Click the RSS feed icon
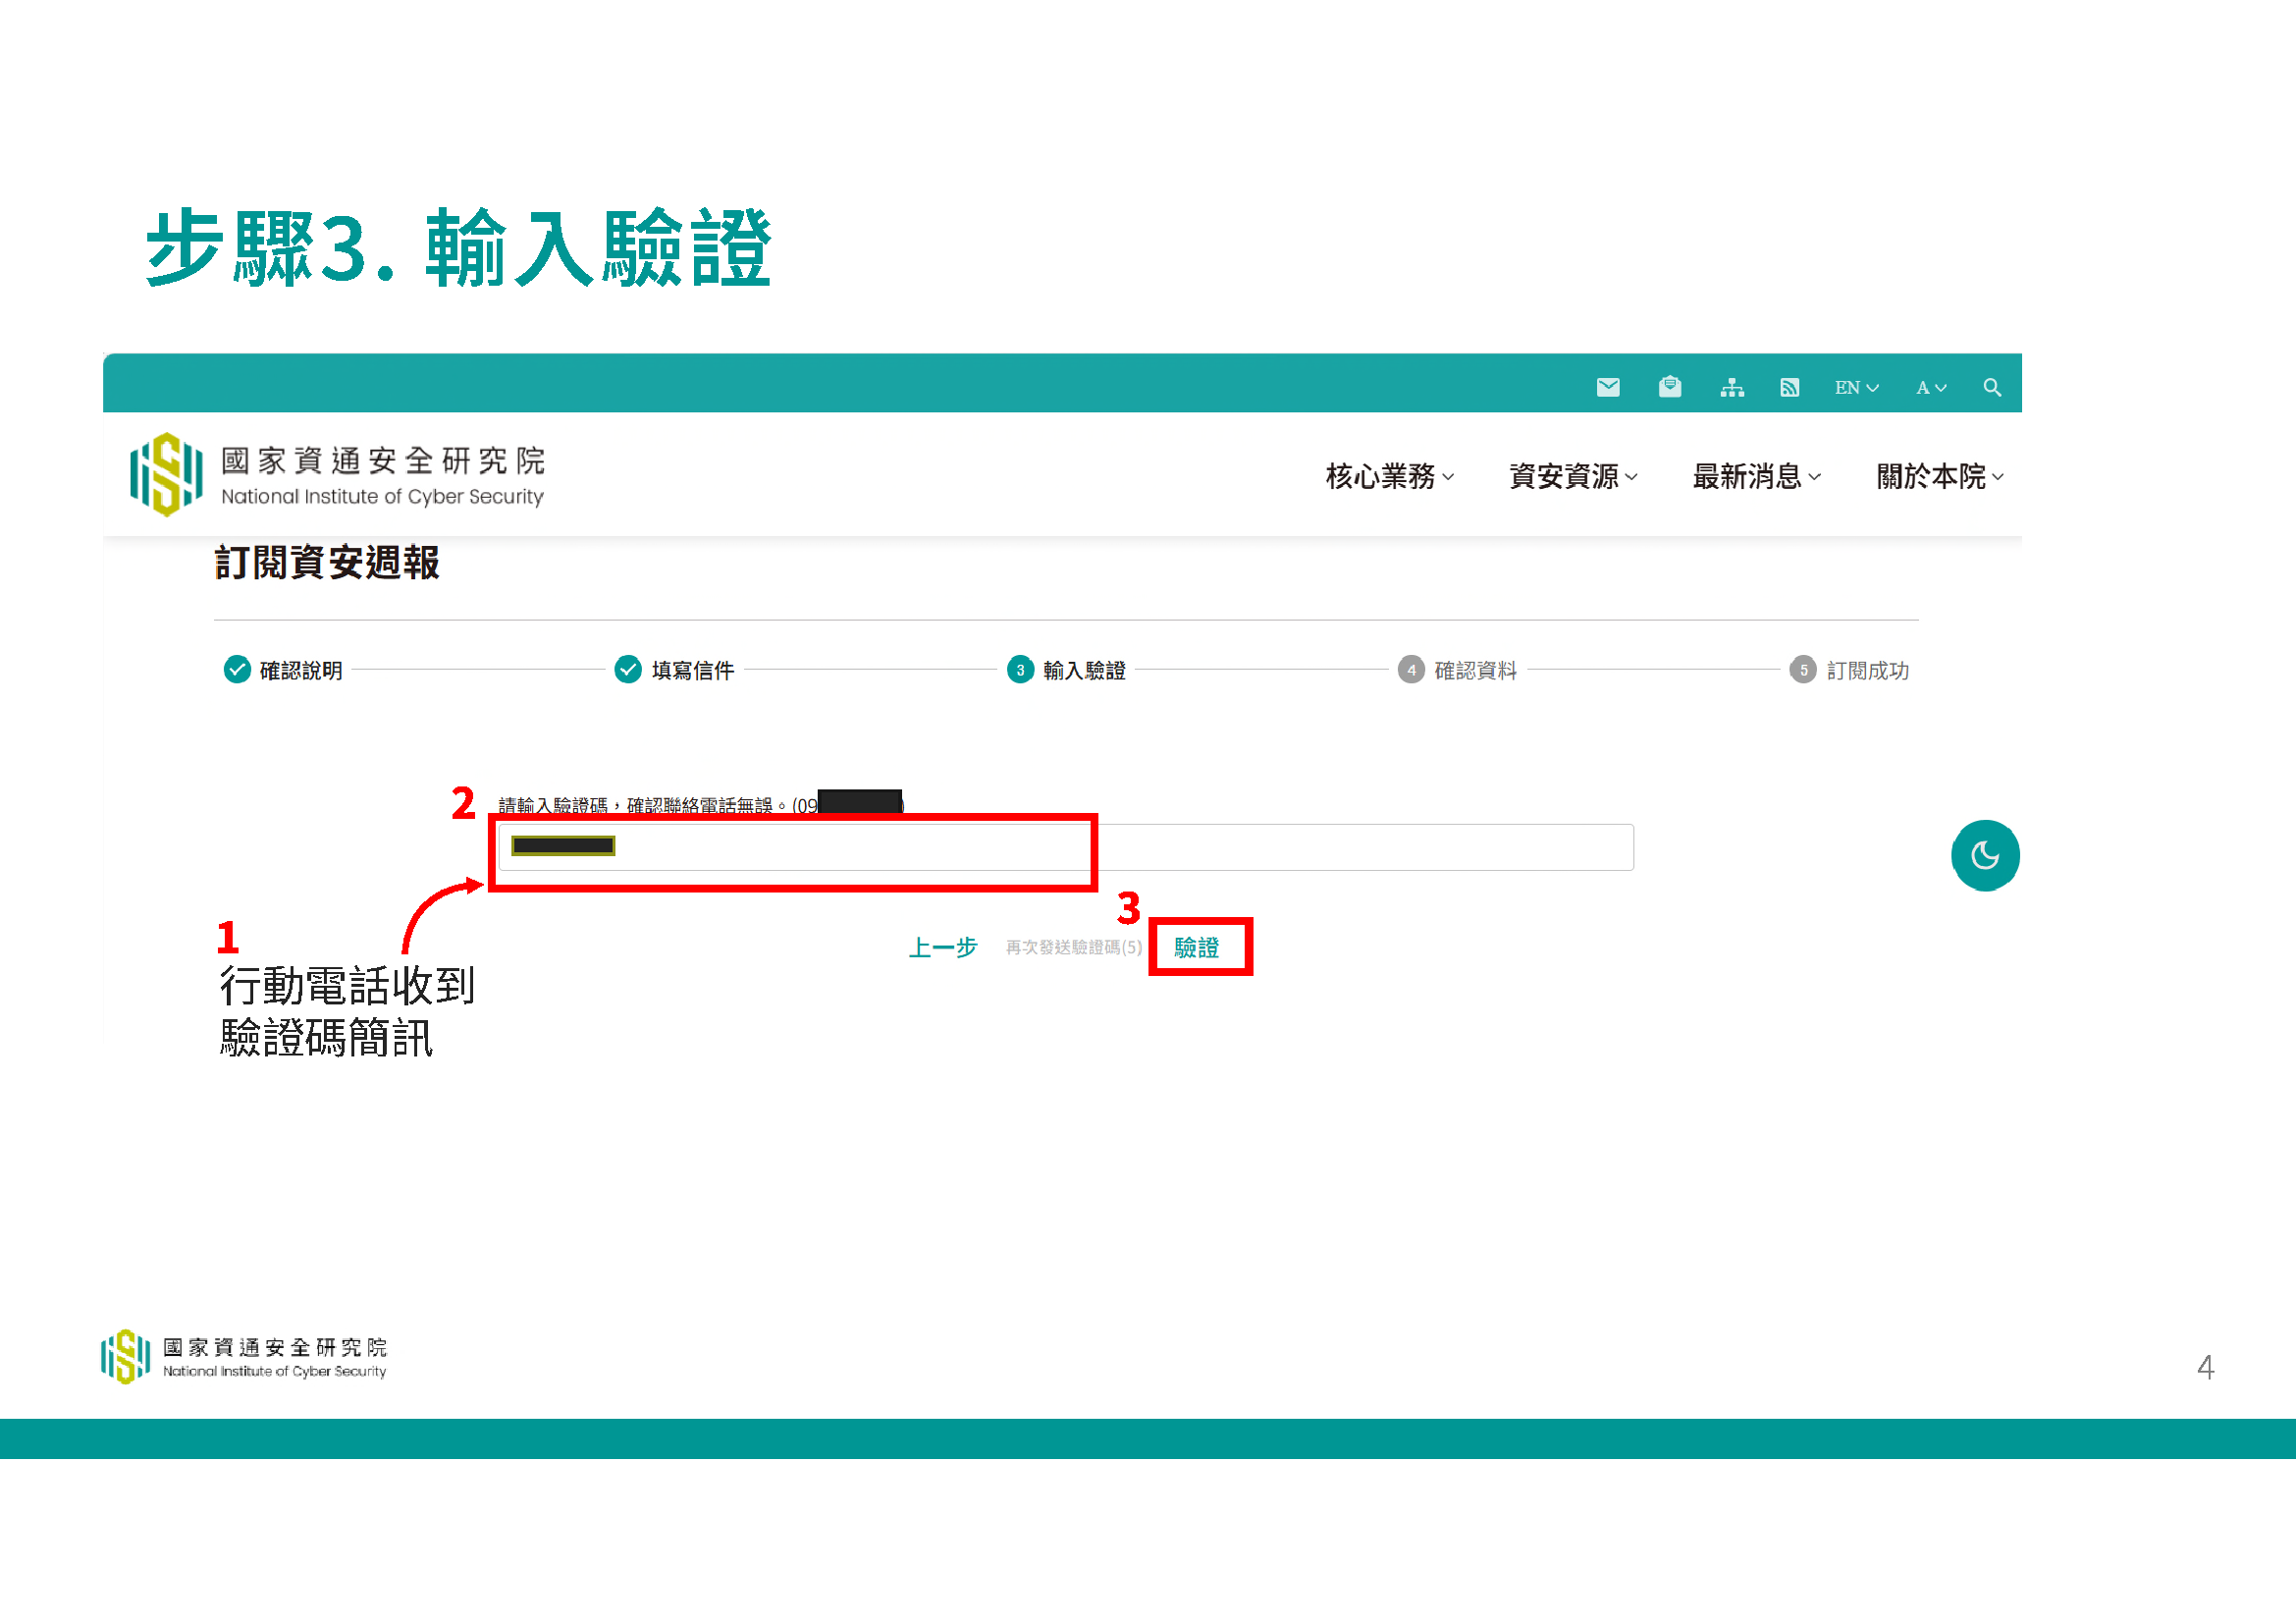This screenshot has width=2296, height=1624. tap(1790, 387)
